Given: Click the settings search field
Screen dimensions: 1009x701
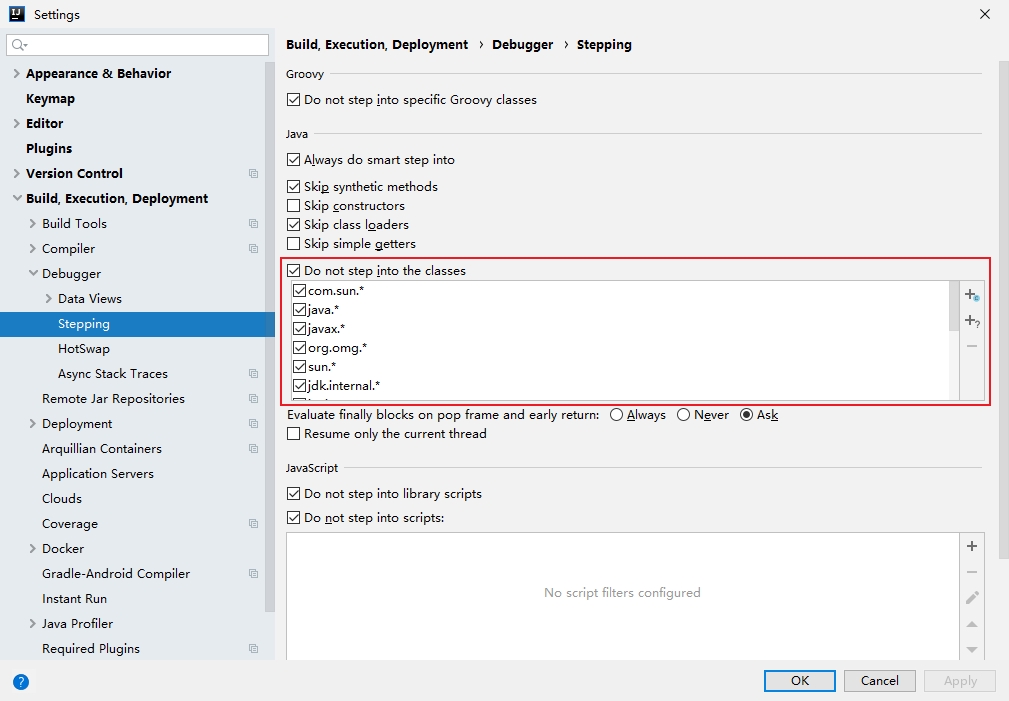Looking at the screenshot, I should click(x=140, y=45).
